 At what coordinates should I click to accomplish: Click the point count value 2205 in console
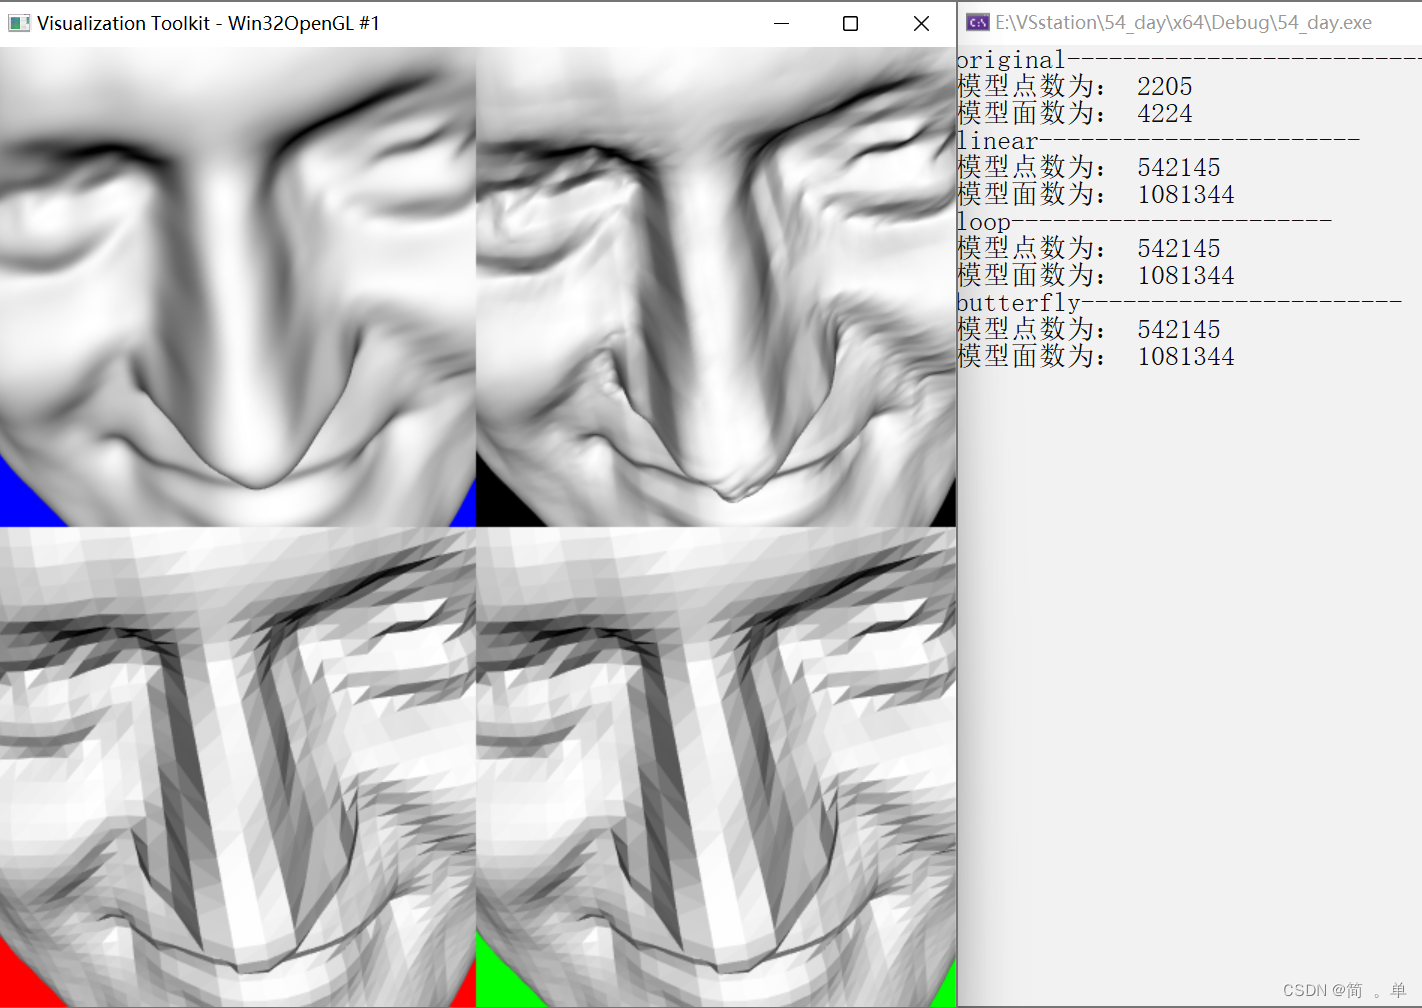1164,87
